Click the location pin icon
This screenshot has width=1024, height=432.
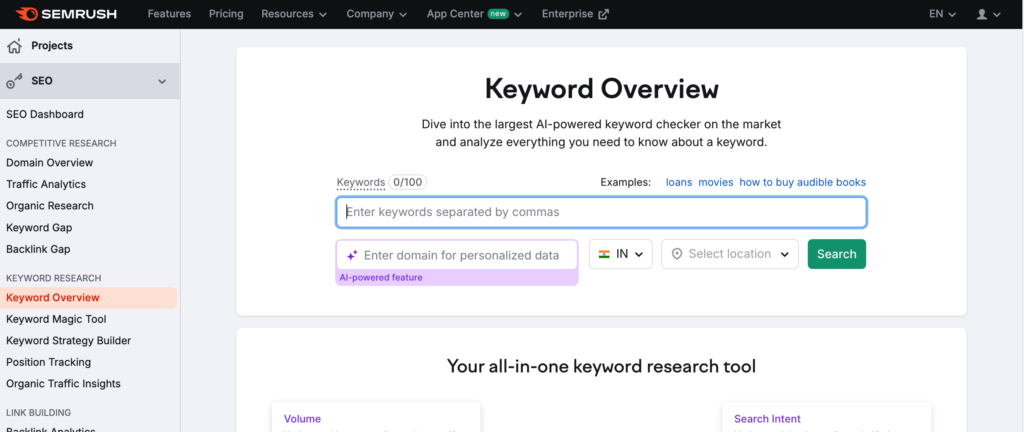click(677, 254)
